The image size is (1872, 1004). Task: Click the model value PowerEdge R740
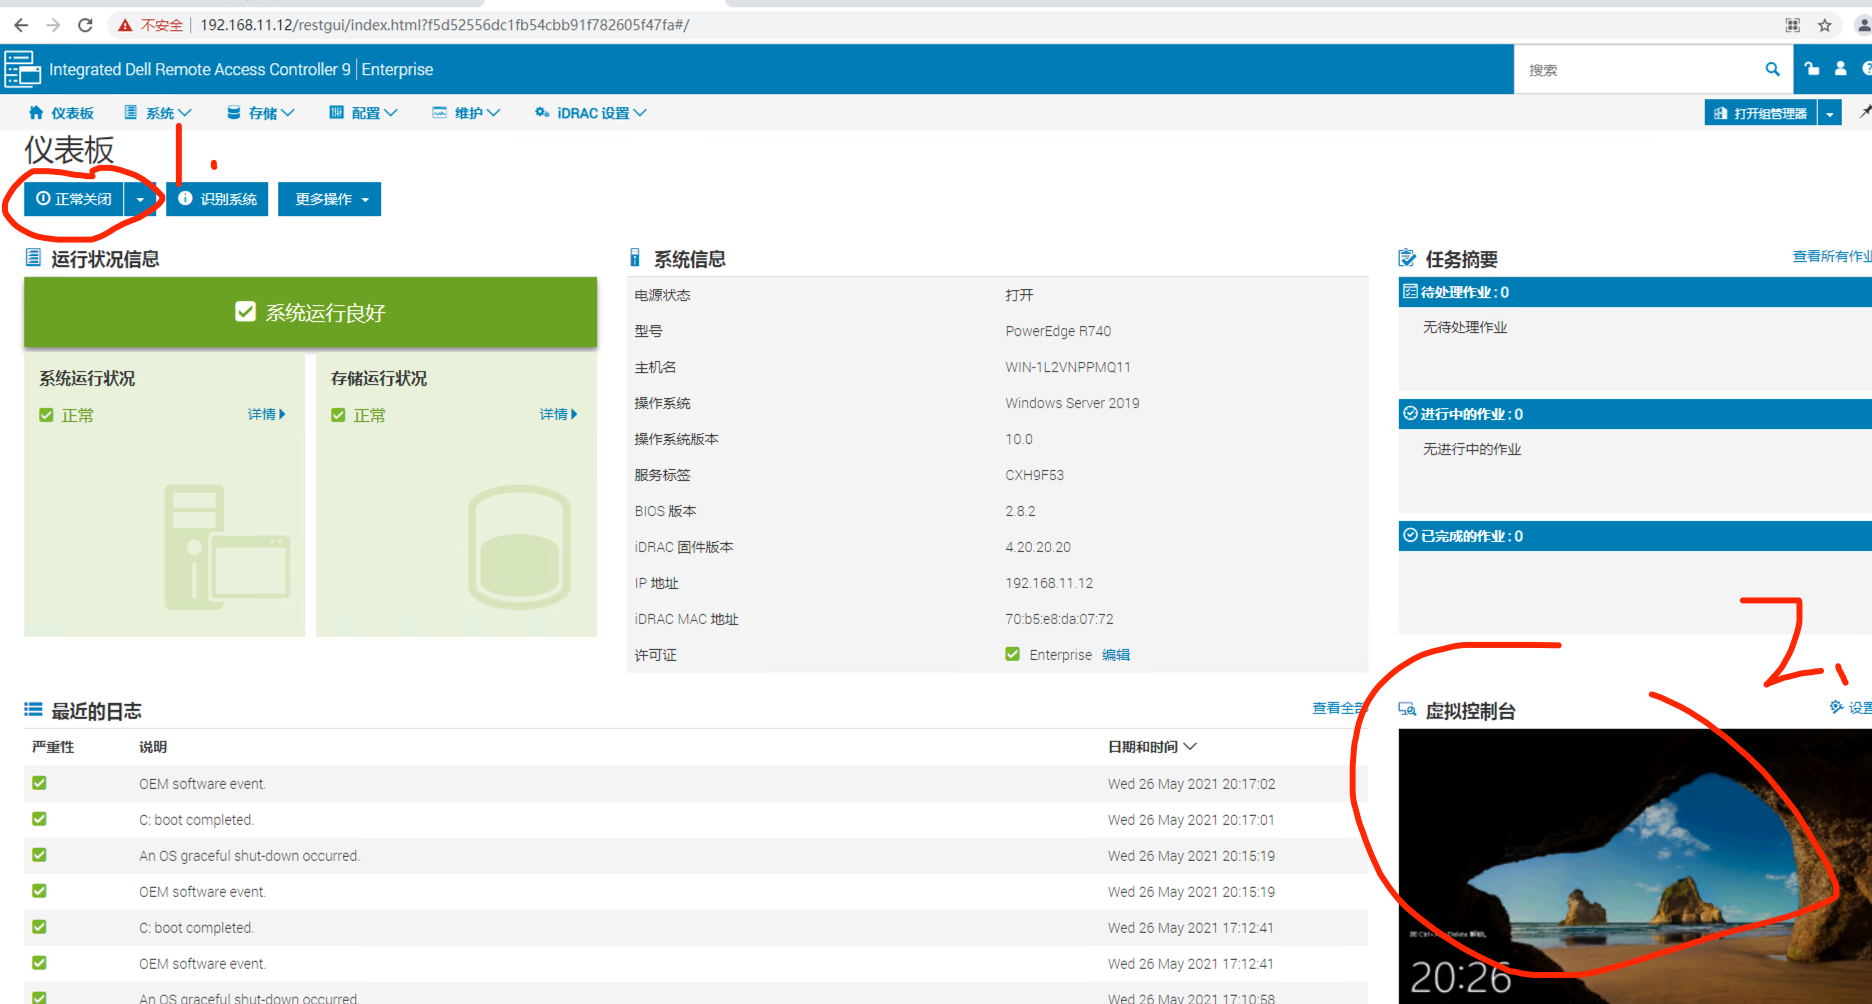point(1058,331)
